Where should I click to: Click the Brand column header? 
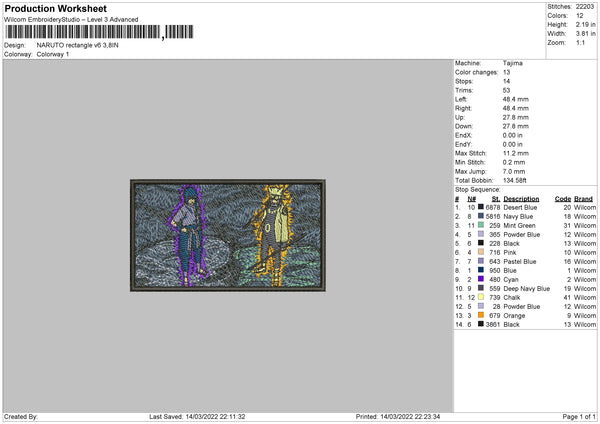click(585, 198)
